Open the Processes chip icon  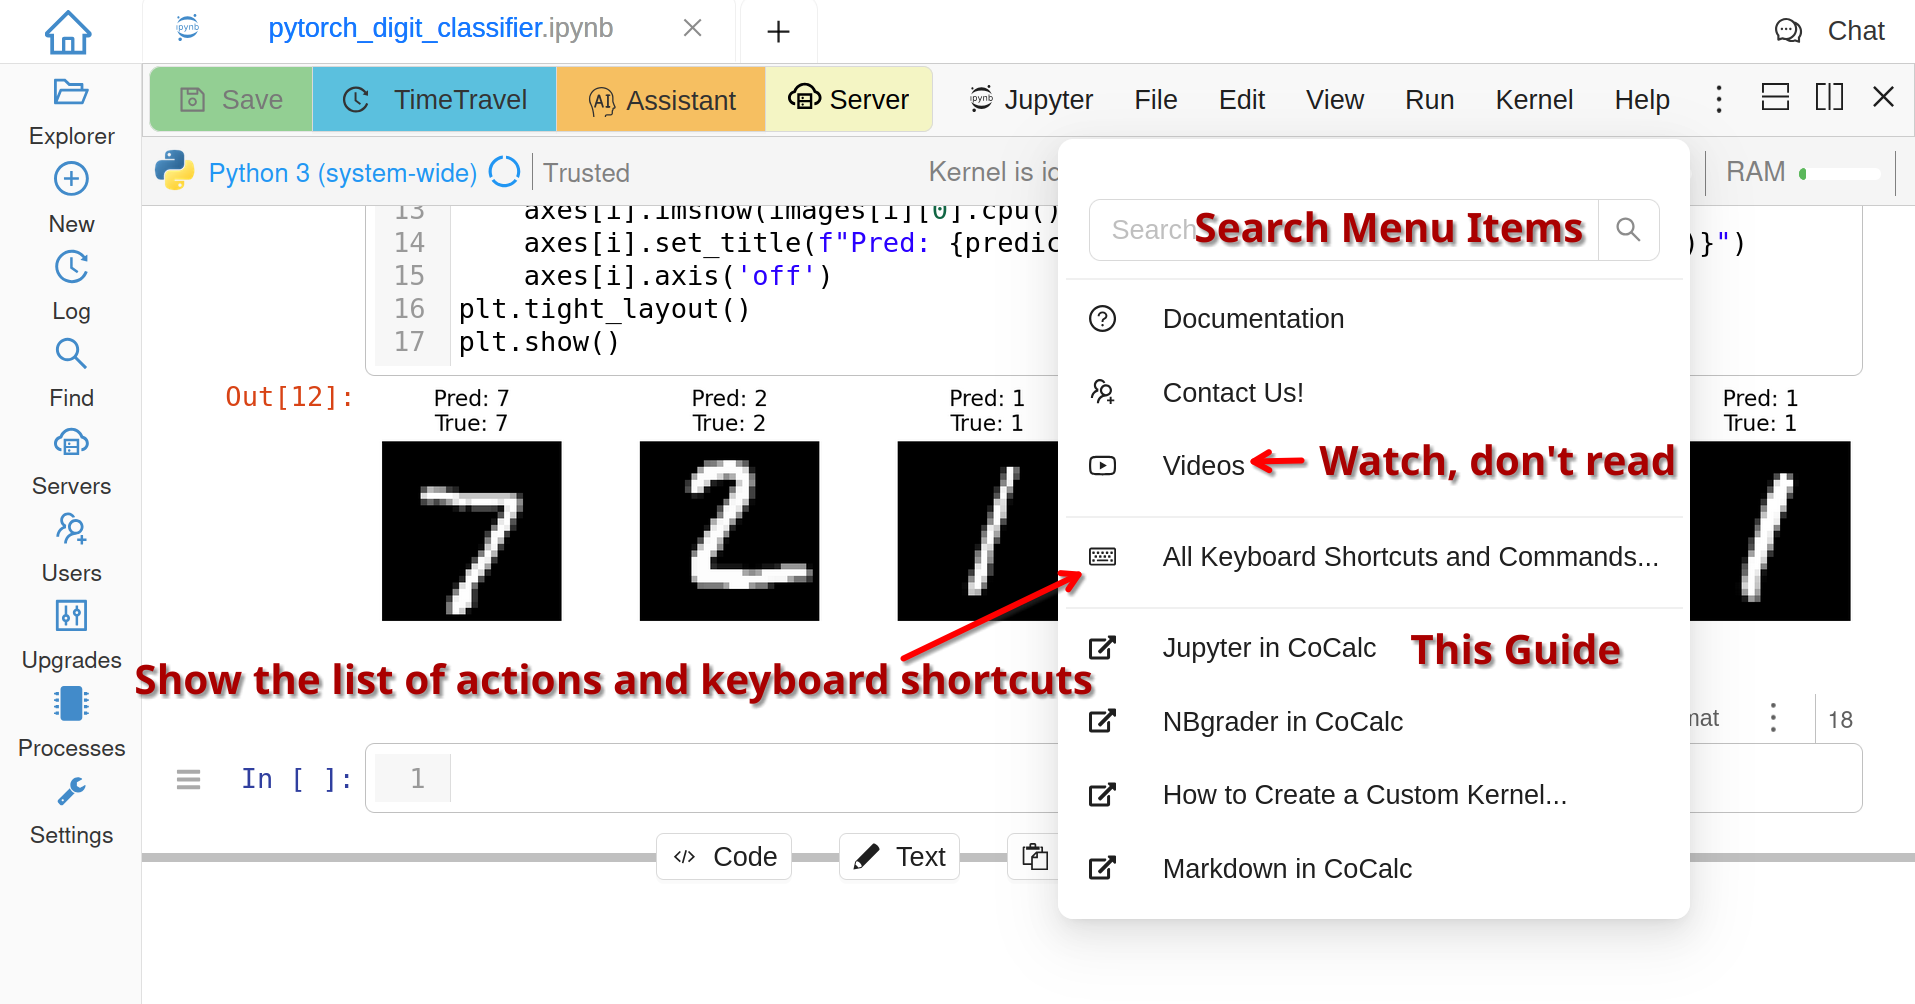coord(71,704)
